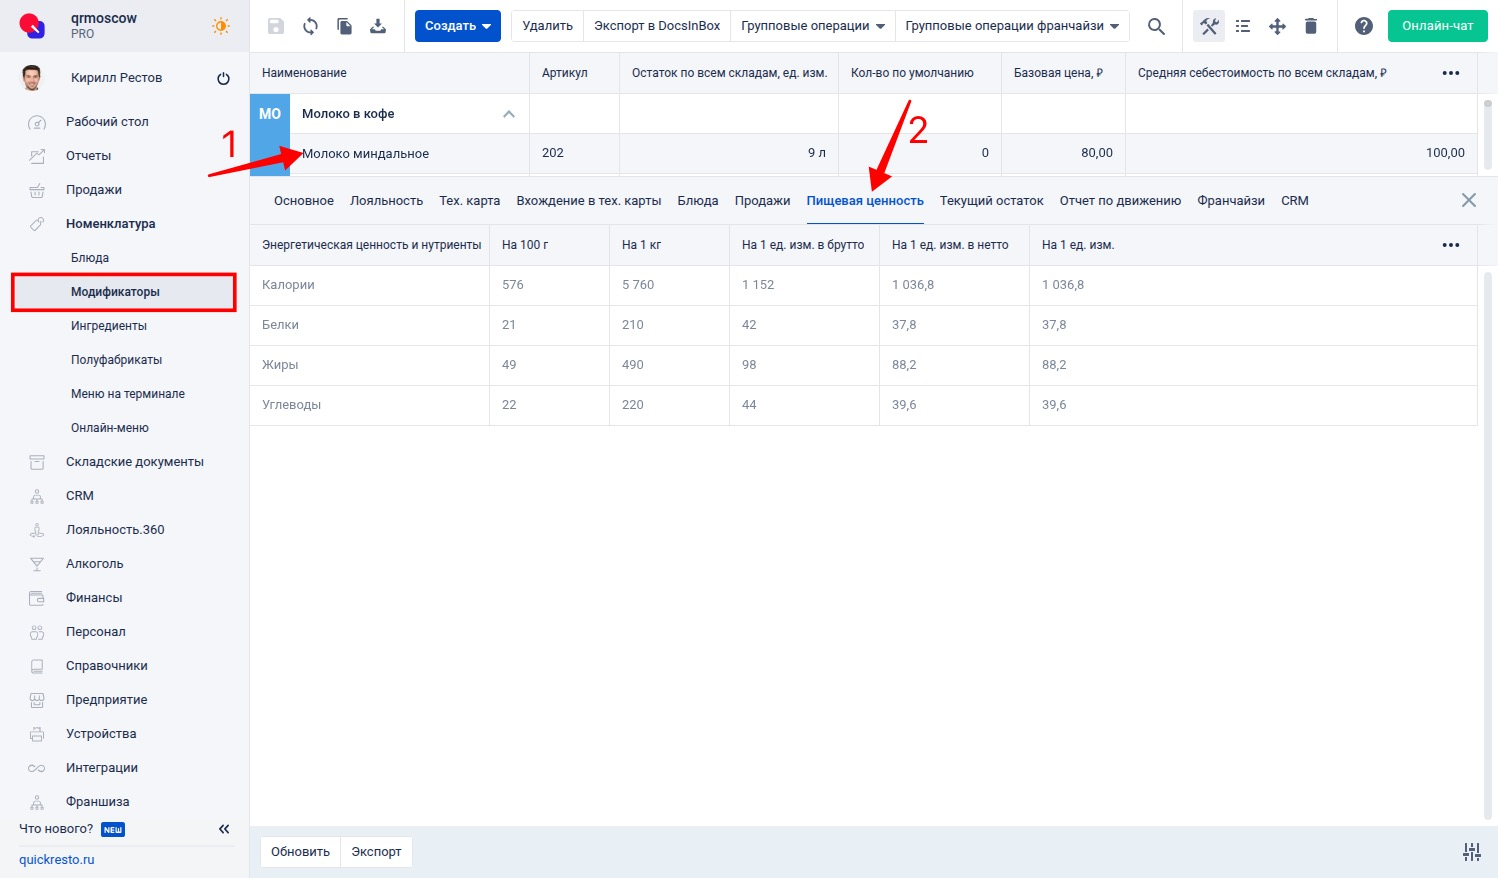This screenshot has height=878, width=1498.
Task: Collapse the Молоко в кофе group
Action: click(x=509, y=114)
